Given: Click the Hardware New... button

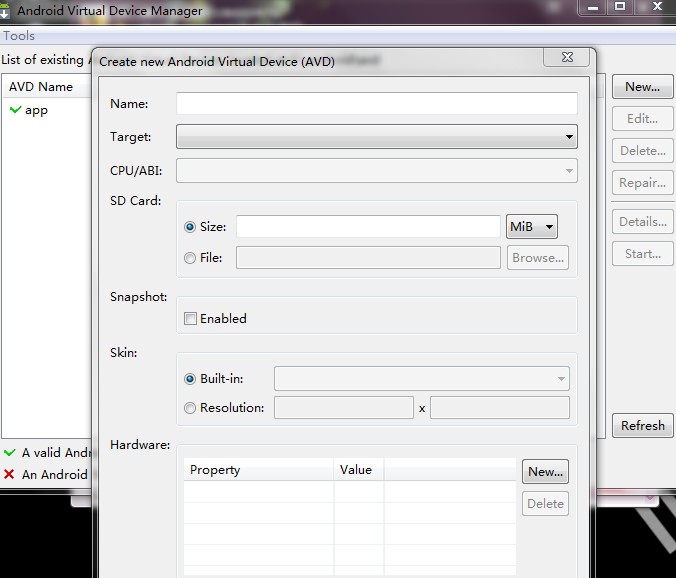Looking at the screenshot, I should [545, 472].
